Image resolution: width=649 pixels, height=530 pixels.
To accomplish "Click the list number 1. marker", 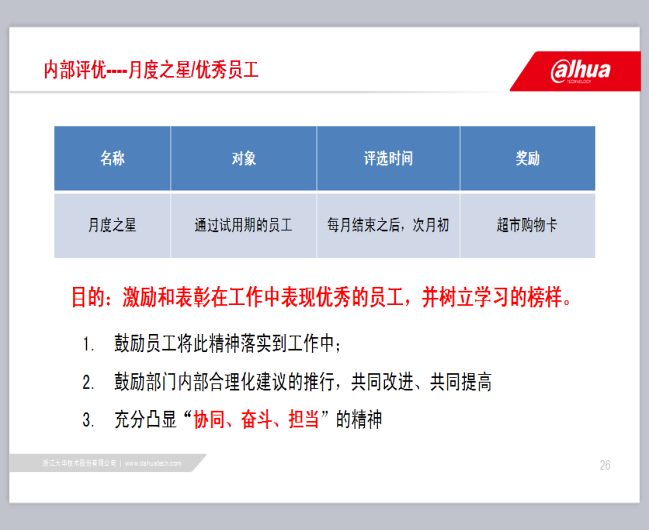I will pyautogui.click(x=89, y=345).
